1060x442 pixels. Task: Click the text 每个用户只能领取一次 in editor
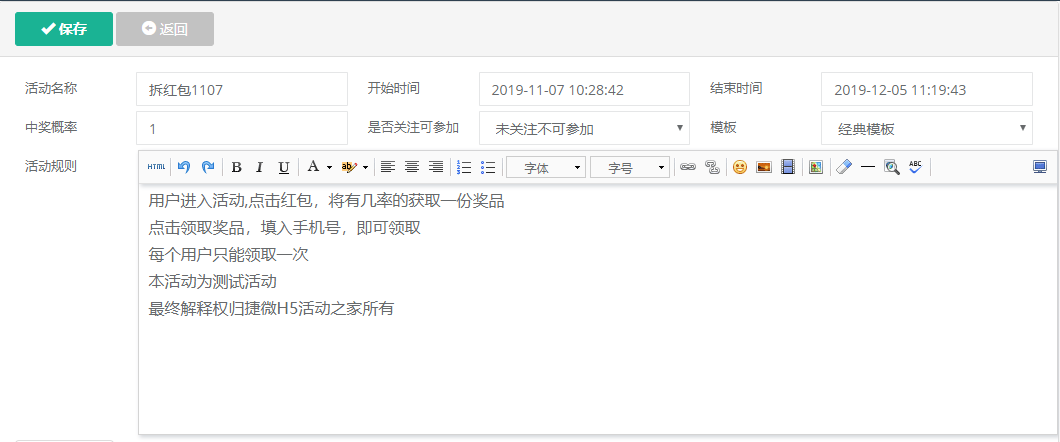tap(228, 255)
